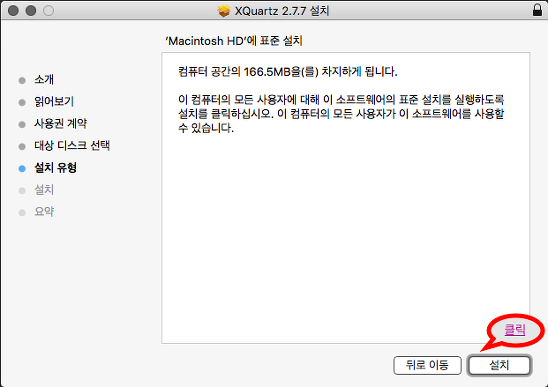Select the 대상 디스크 선택 step
The image size is (548, 387).
point(72,146)
